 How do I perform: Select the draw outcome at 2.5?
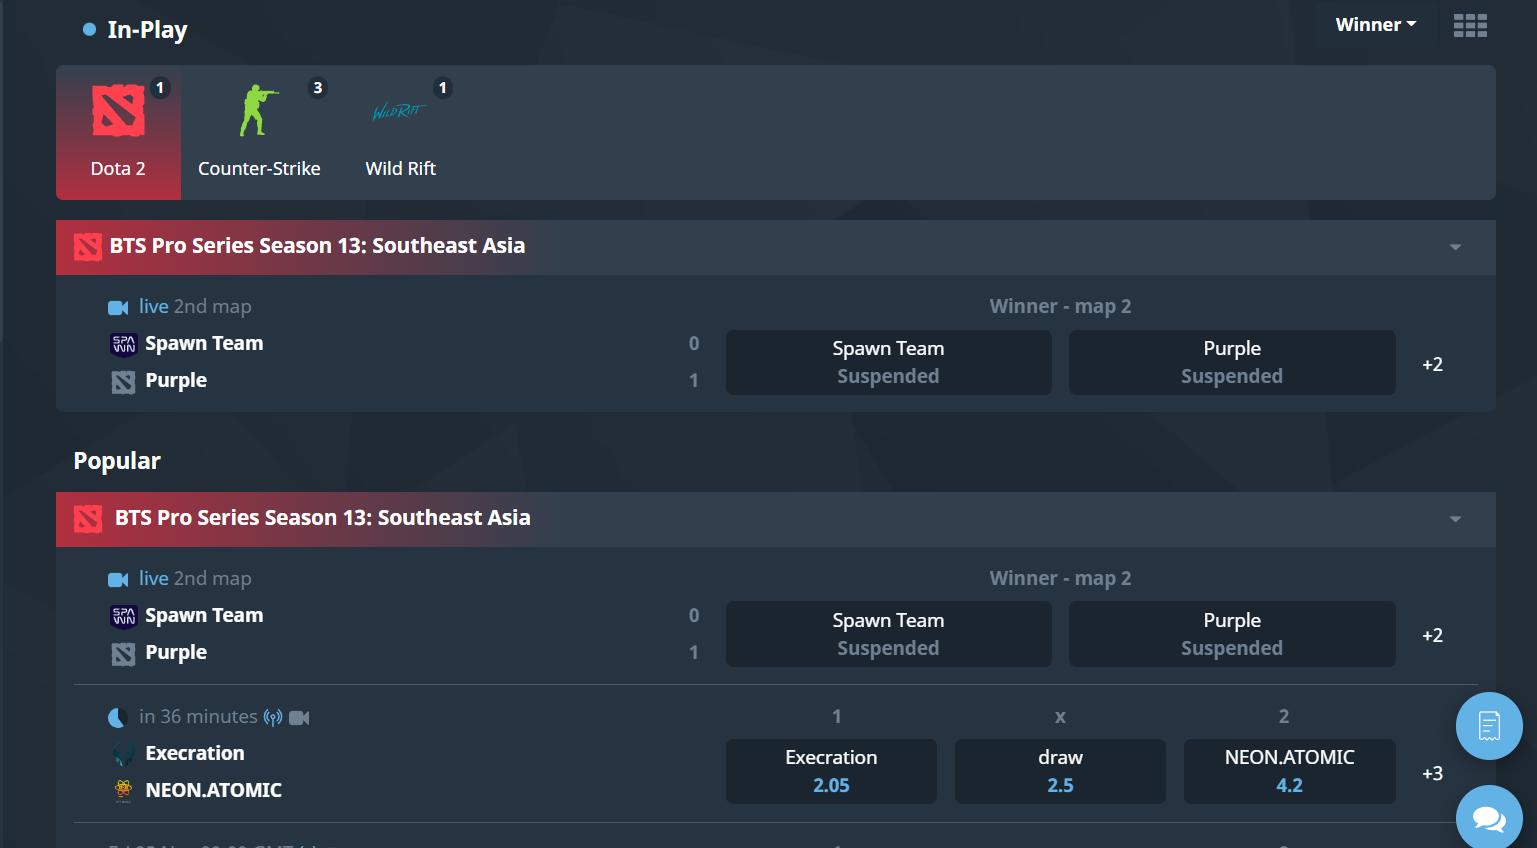tap(1060, 771)
